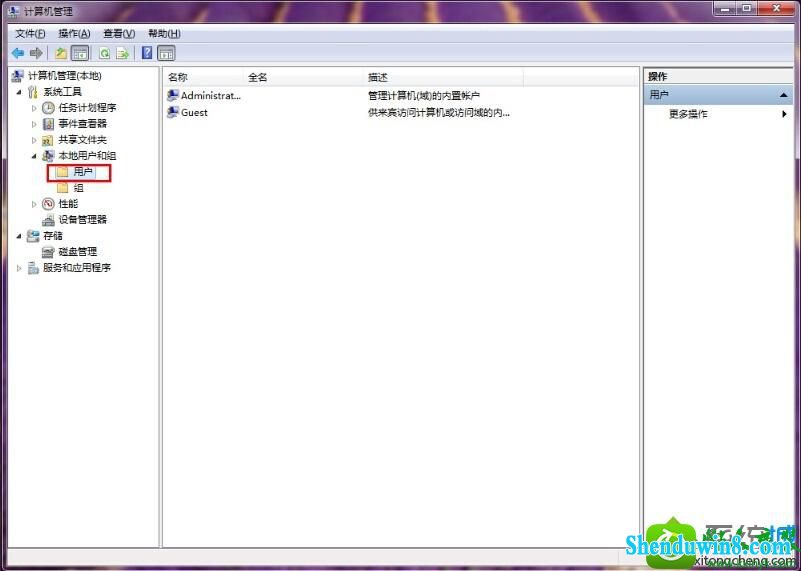Select 任务计划程序 label in tree
The height and width of the screenshot is (571, 801).
[x=87, y=108]
